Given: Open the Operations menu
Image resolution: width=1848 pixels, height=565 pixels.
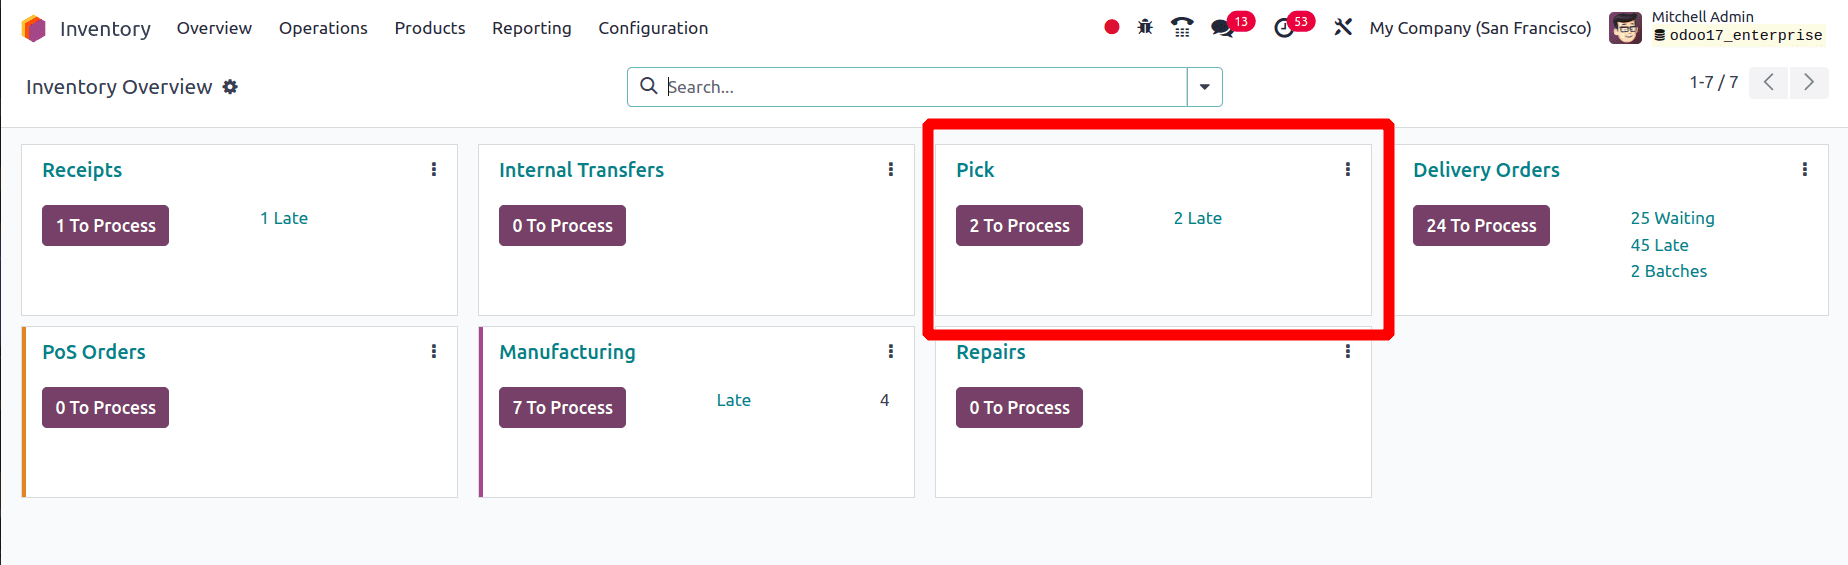Looking at the screenshot, I should pyautogui.click(x=323, y=28).
